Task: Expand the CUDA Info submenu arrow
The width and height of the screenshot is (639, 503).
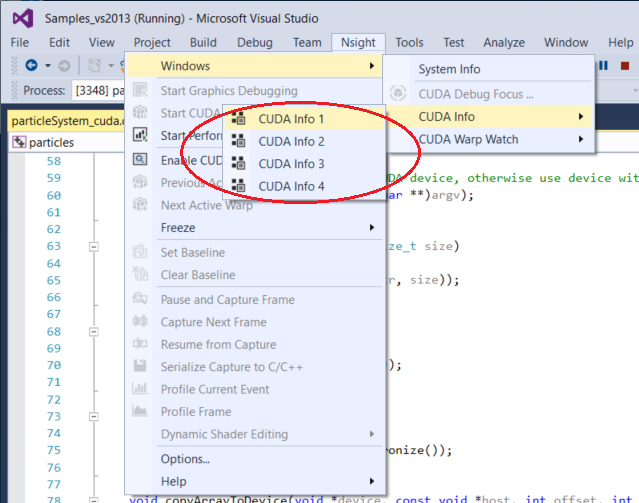Action: pos(581,117)
